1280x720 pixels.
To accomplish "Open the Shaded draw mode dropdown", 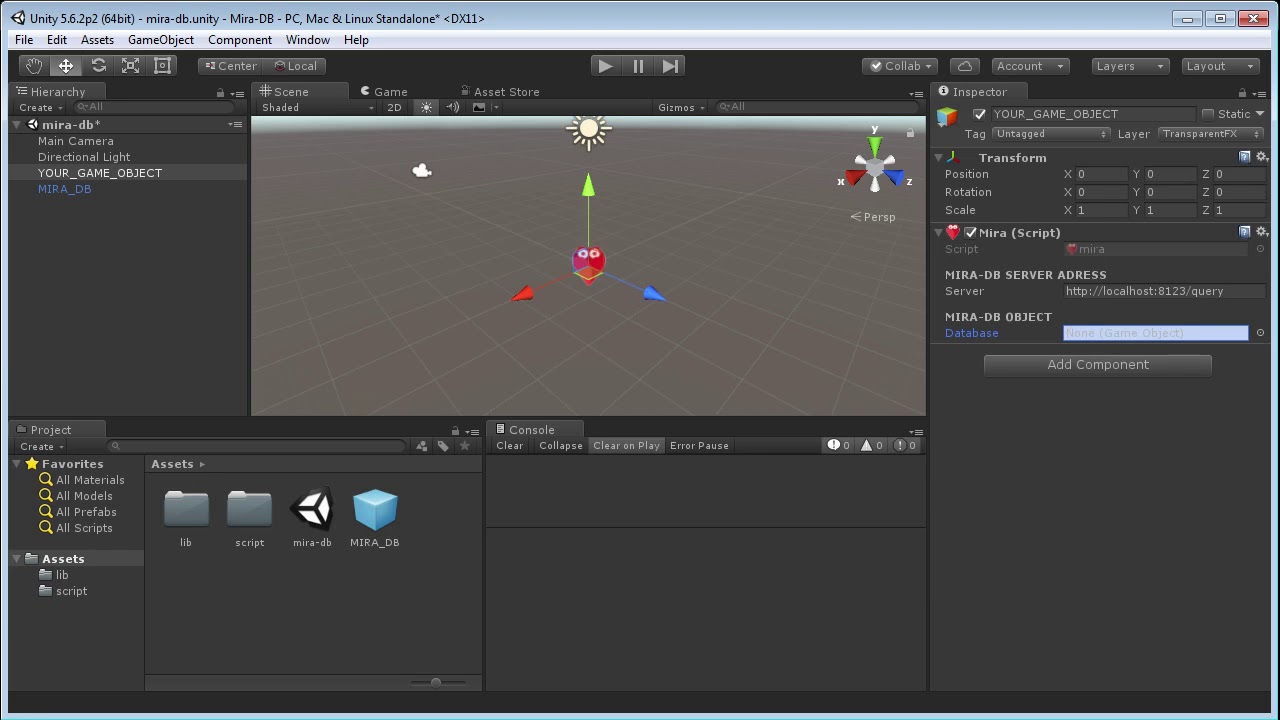I will pyautogui.click(x=316, y=107).
